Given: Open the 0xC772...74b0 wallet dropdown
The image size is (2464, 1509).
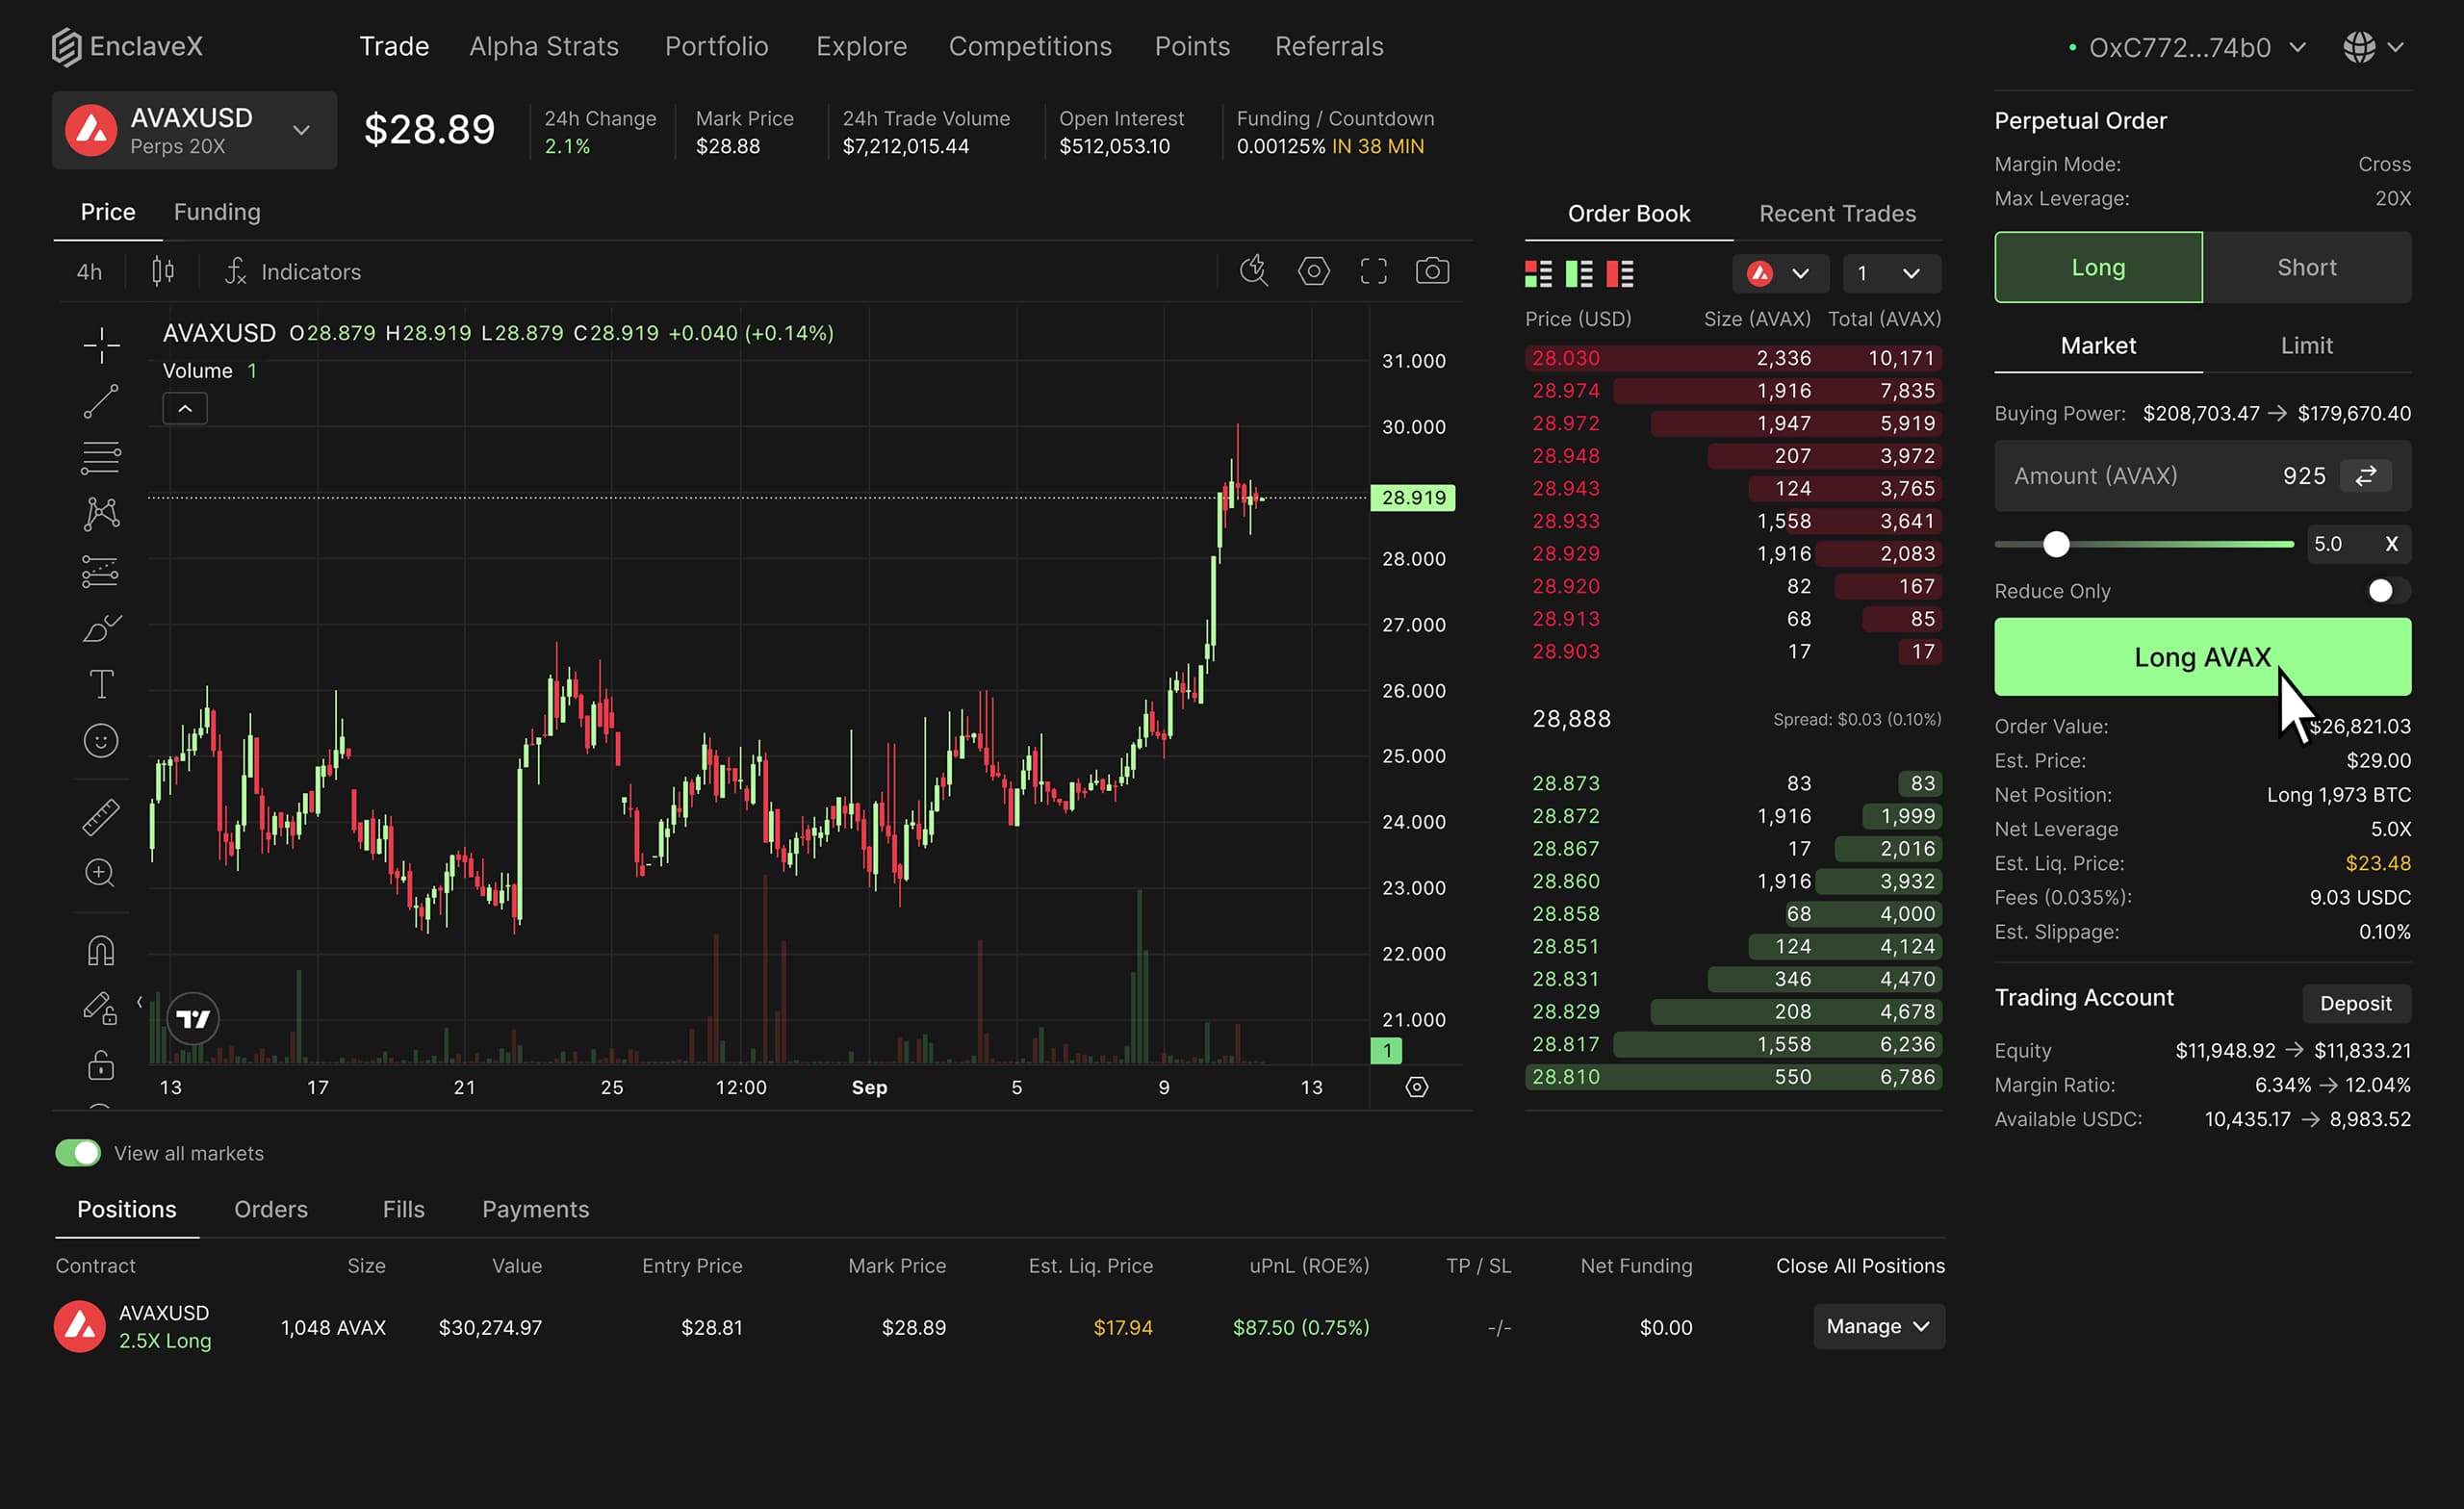Looking at the screenshot, I should 2188,47.
